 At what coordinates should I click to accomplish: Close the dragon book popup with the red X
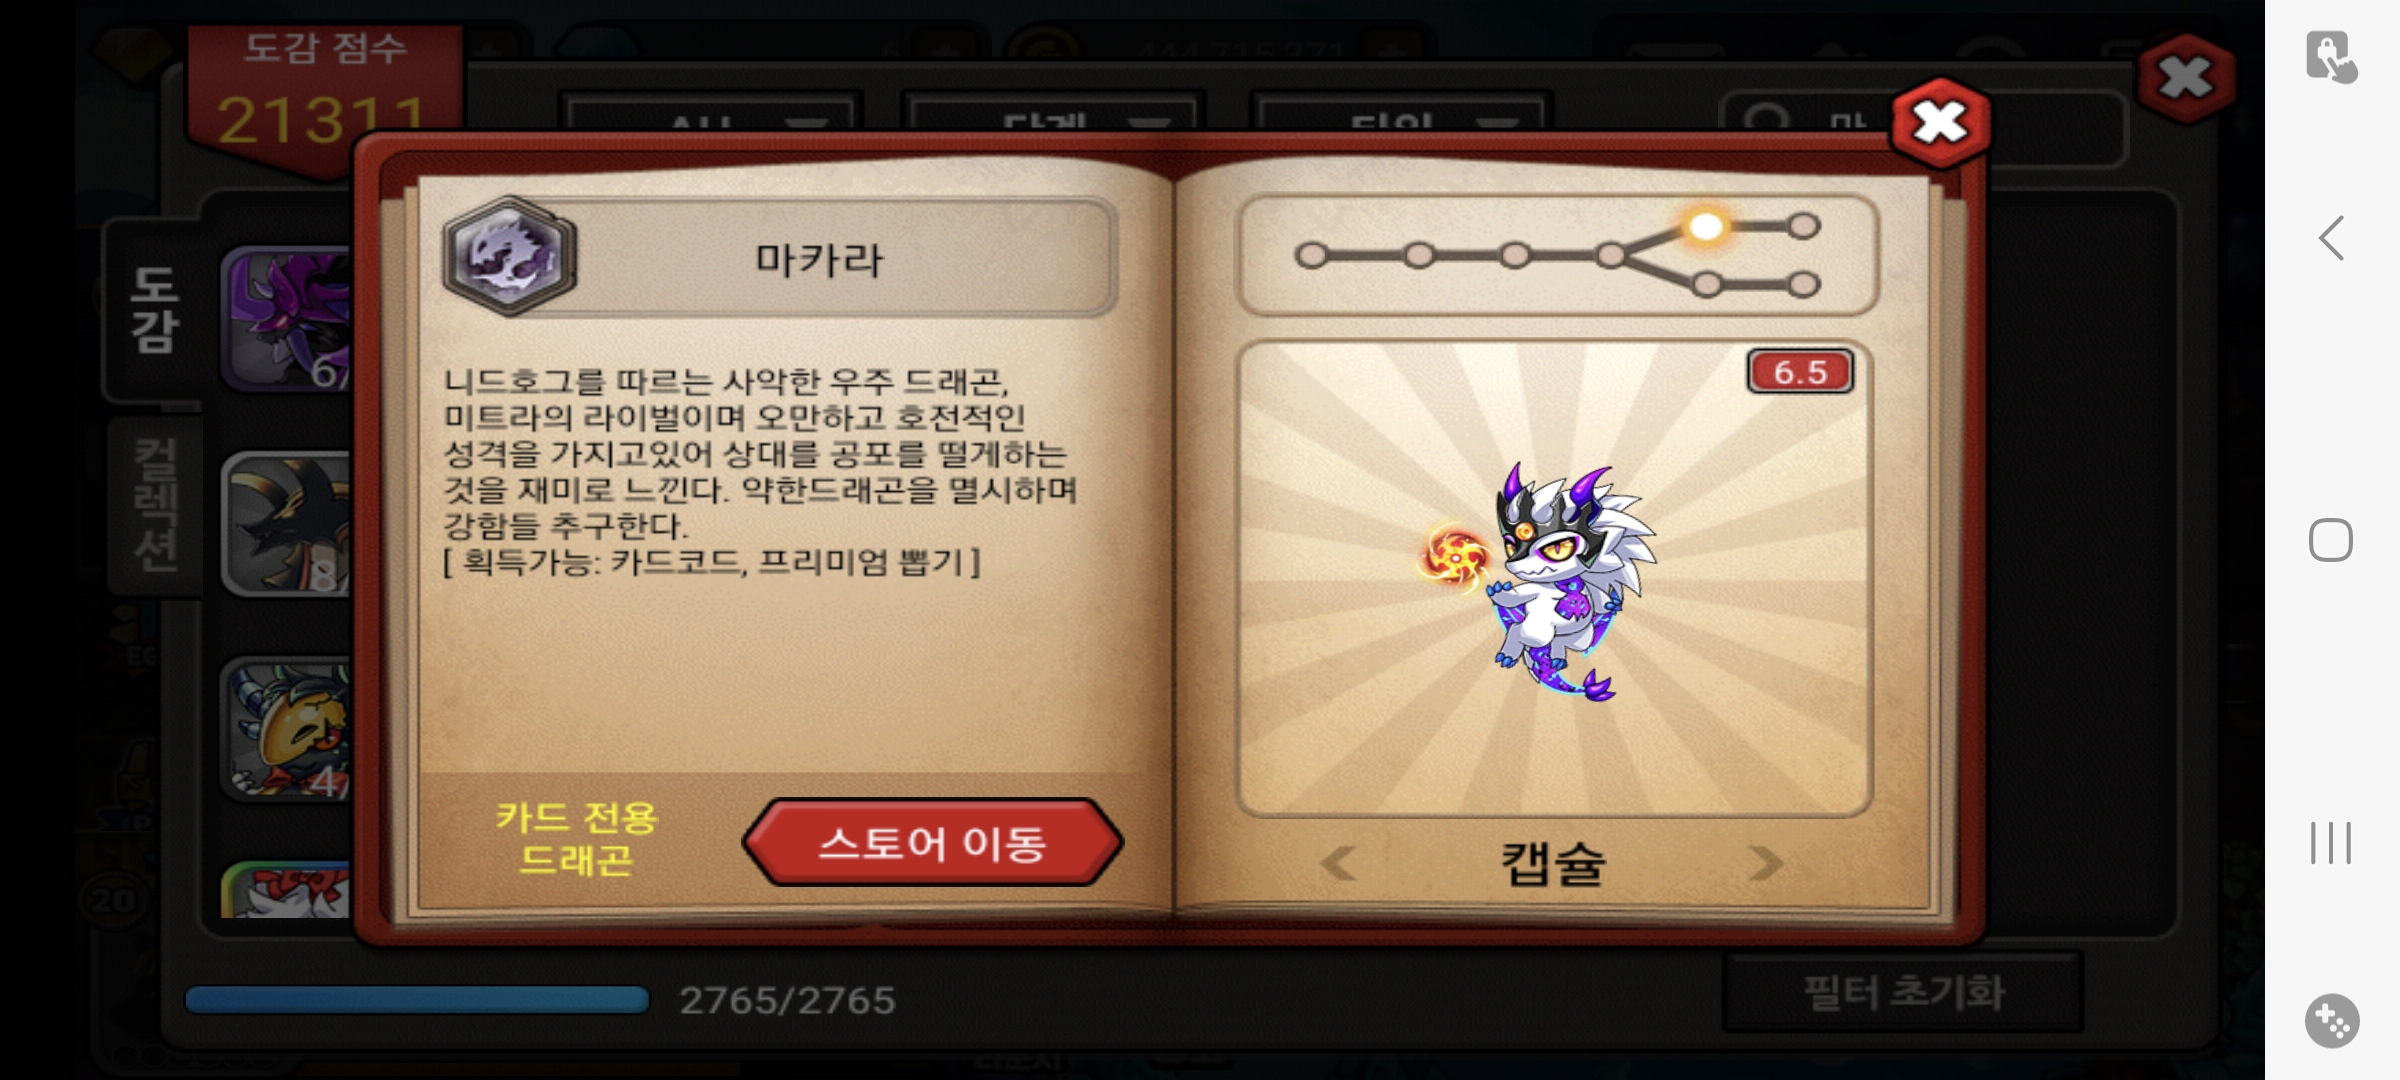tap(1939, 123)
